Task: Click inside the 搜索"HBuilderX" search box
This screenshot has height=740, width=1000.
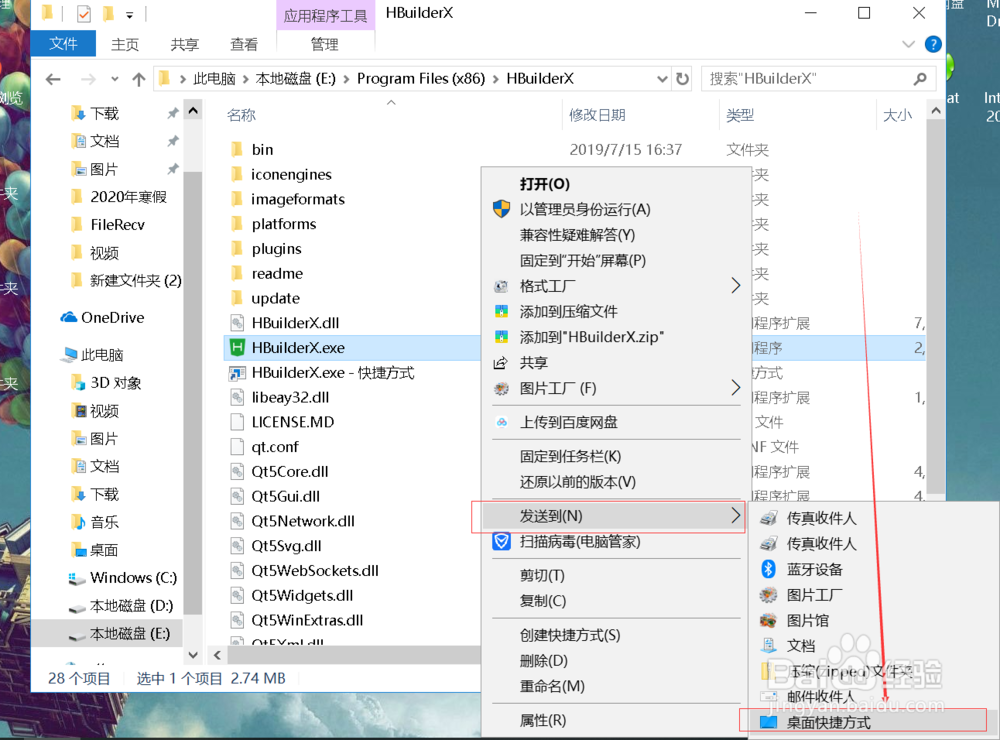Action: pos(820,78)
